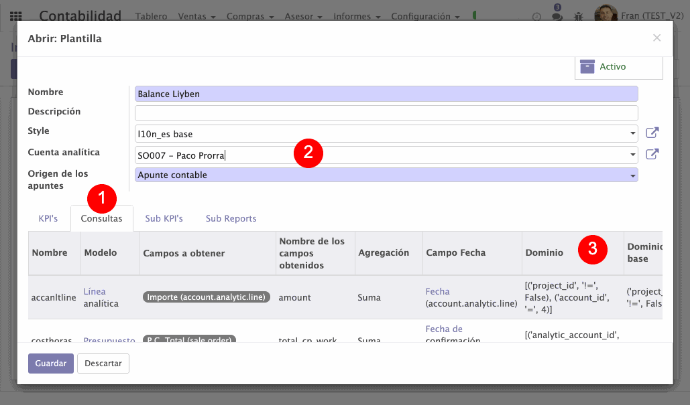Screen dimensions: 690x405
Task: Switch to the Sub KPI's tab
Action: pyautogui.click(x=164, y=218)
